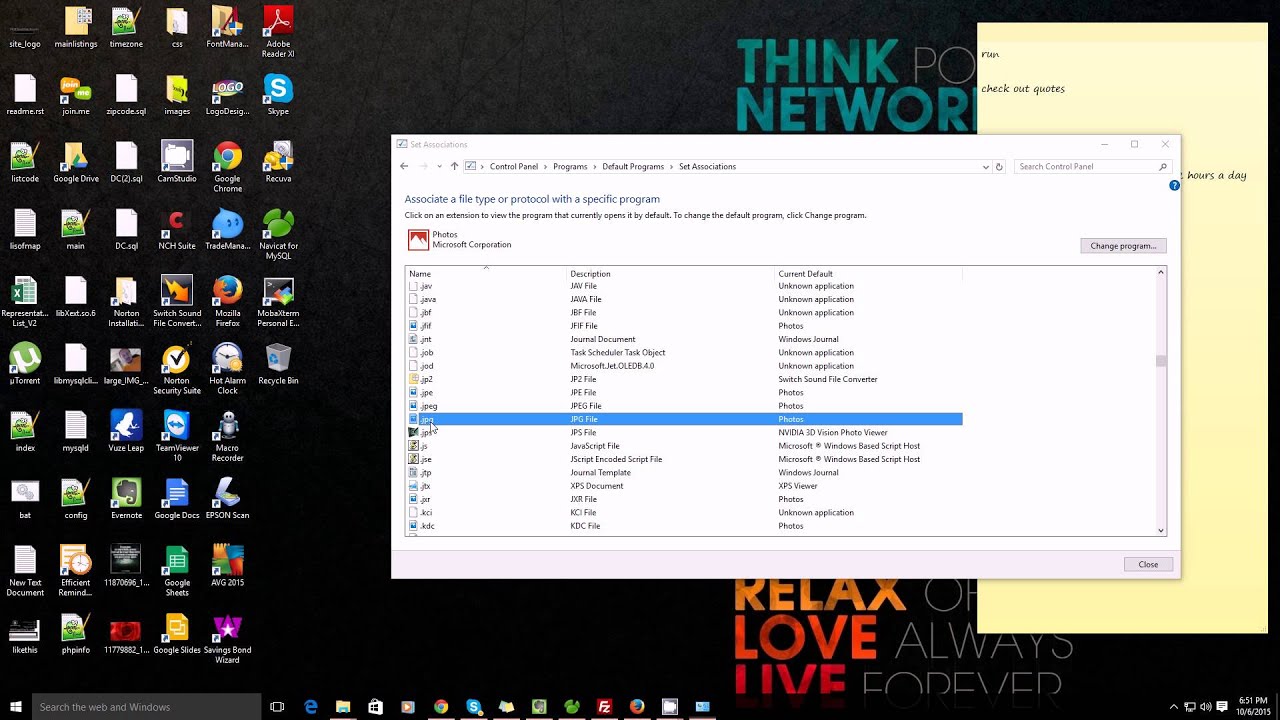Image resolution: width=1280 pixels, height=720 pixels.
Task: Select the Recycle Bin icon
Action: click(x=278, y=364)
